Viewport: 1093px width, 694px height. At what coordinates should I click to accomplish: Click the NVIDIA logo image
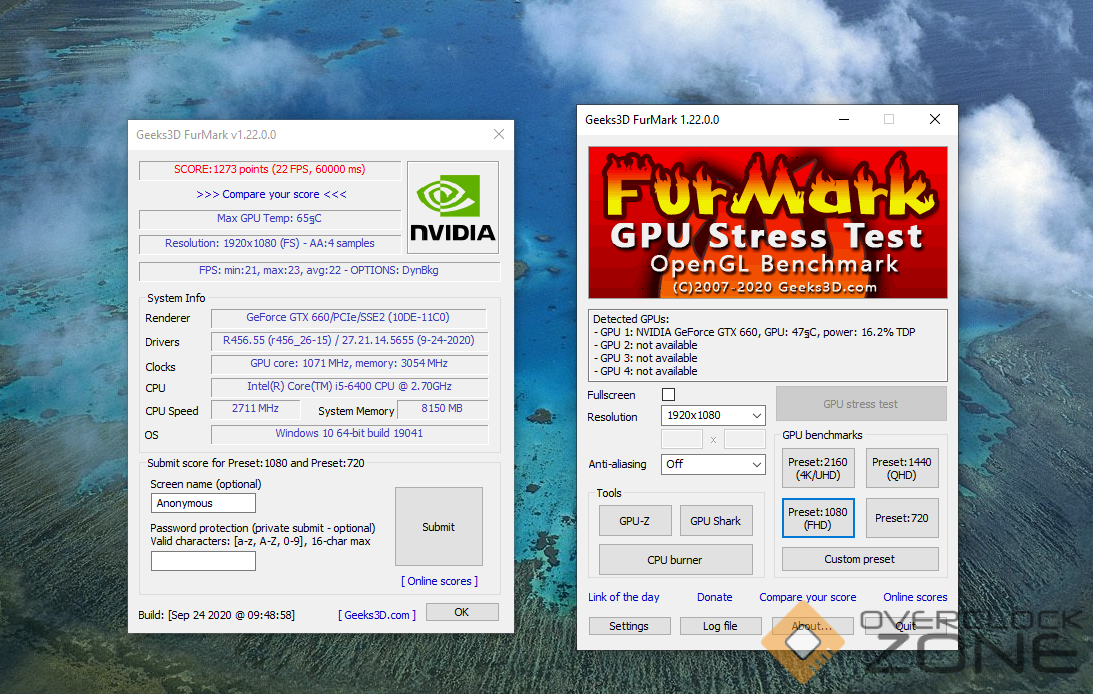453,207
